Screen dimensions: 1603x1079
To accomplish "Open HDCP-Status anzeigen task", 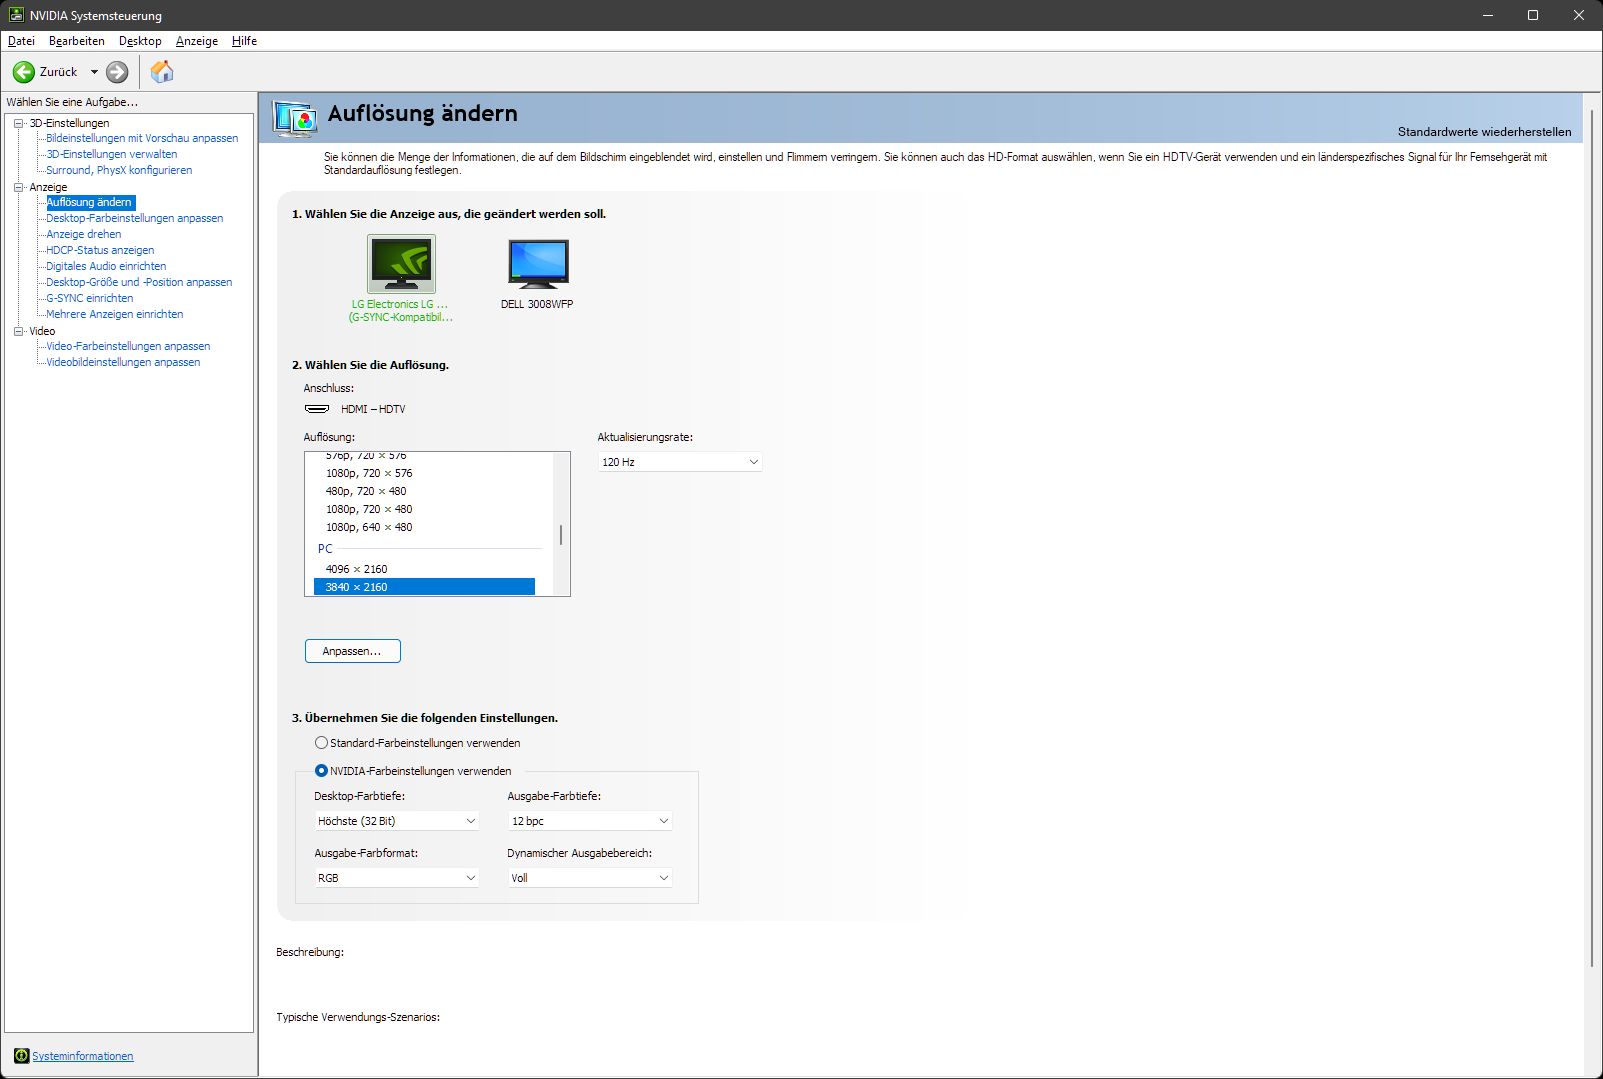I will coord(100,250).
